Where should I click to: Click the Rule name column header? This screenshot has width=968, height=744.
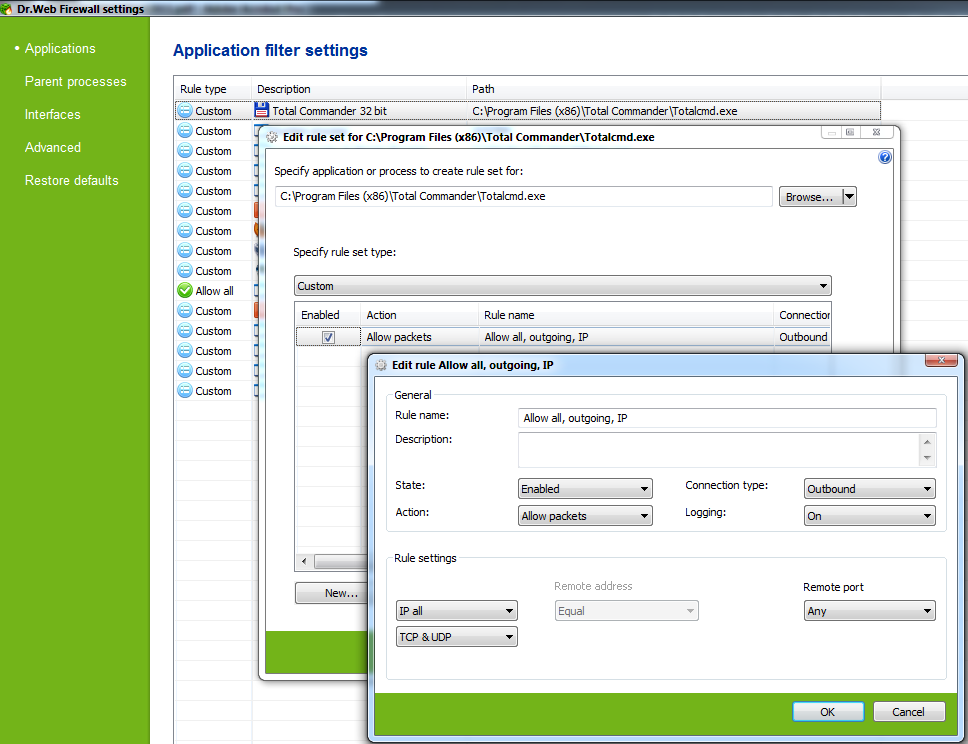pos(626,315)
